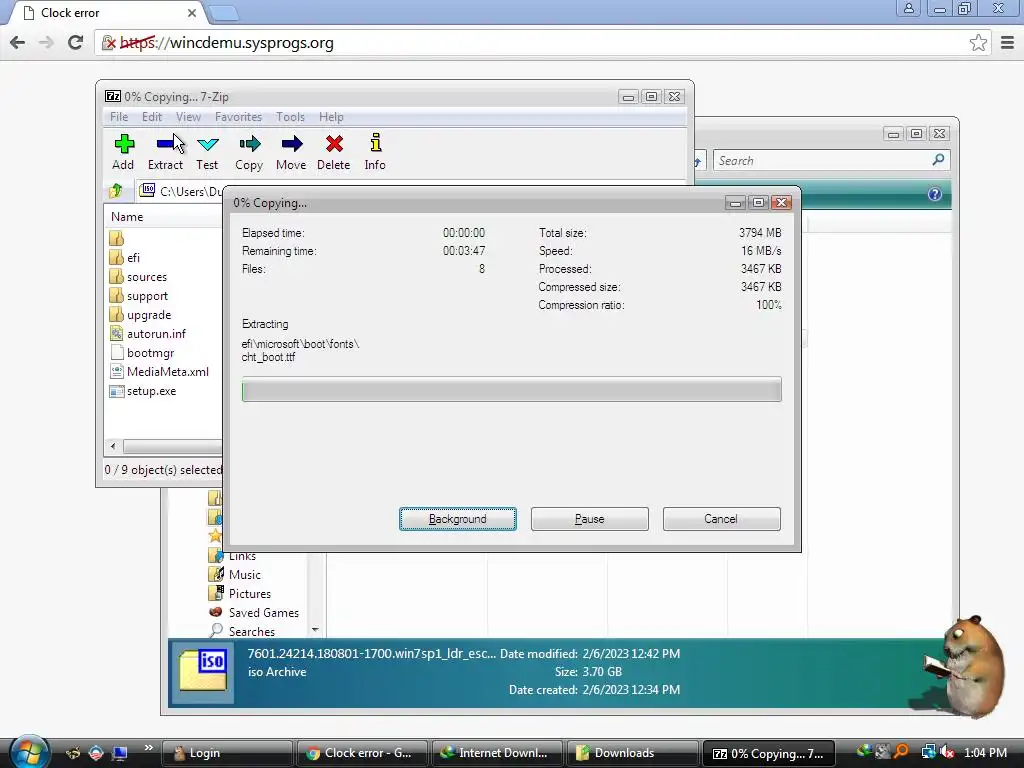Expand the quick launch chevron on taskbar
The width and height of the screenshot is (1024, 768).
pyautogui.click(x=149, y=748)
